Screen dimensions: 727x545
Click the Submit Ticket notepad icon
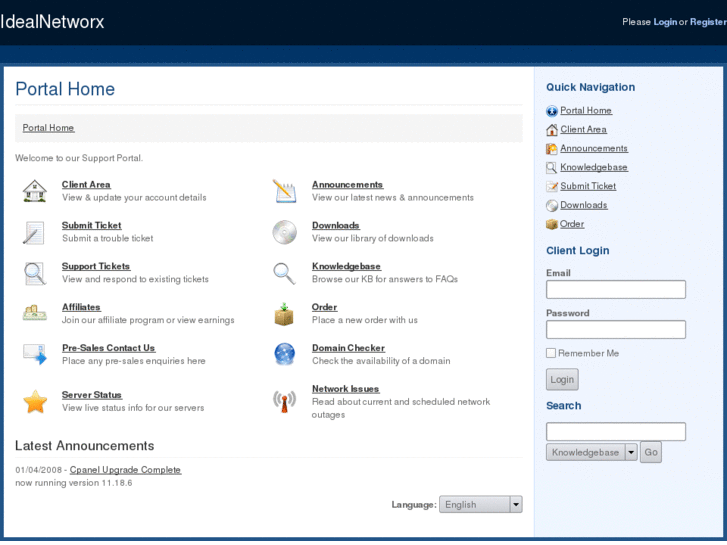point(35,232)
